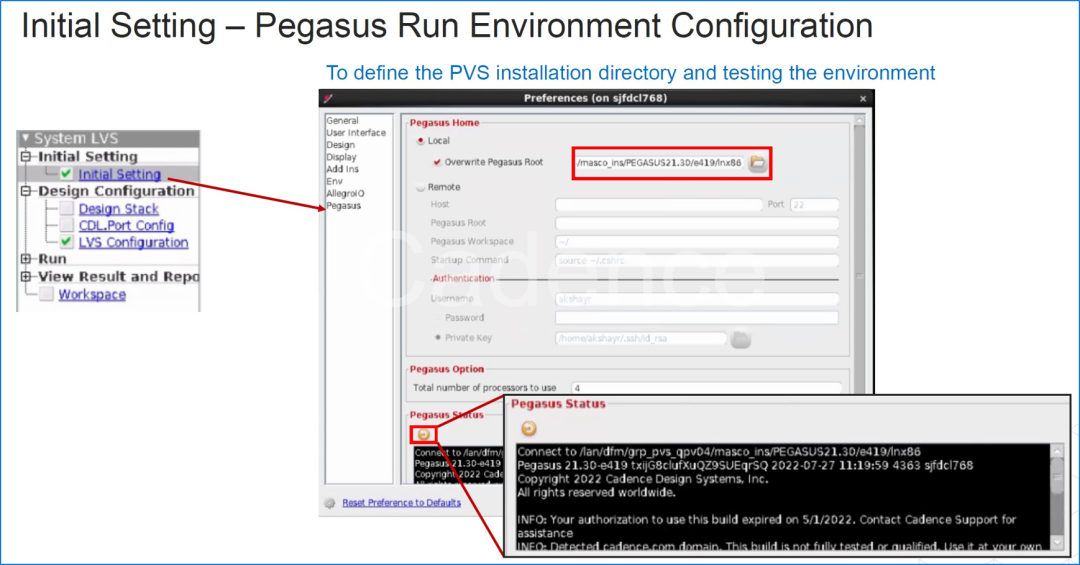Image resolution: width=1080 pixels, height=565 pixels.
Task: Click the app icon in Preferences title bar
Action: 328,98
